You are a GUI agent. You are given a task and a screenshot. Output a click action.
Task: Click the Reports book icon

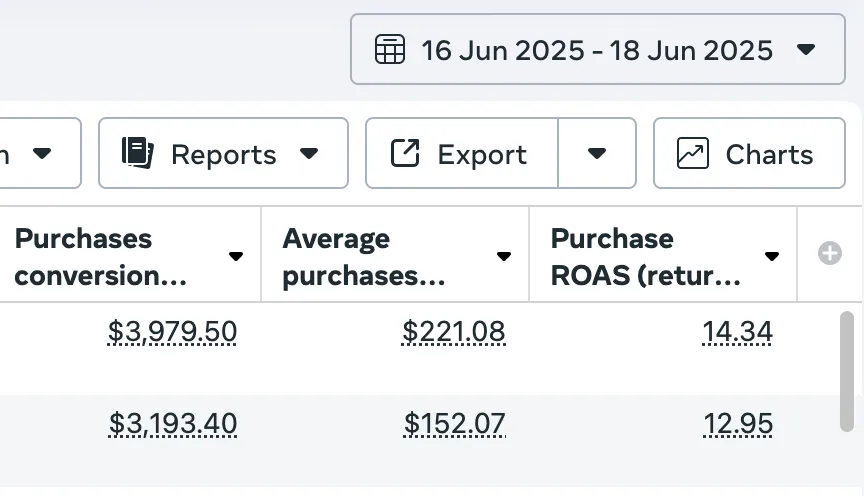tap(137, 153)
